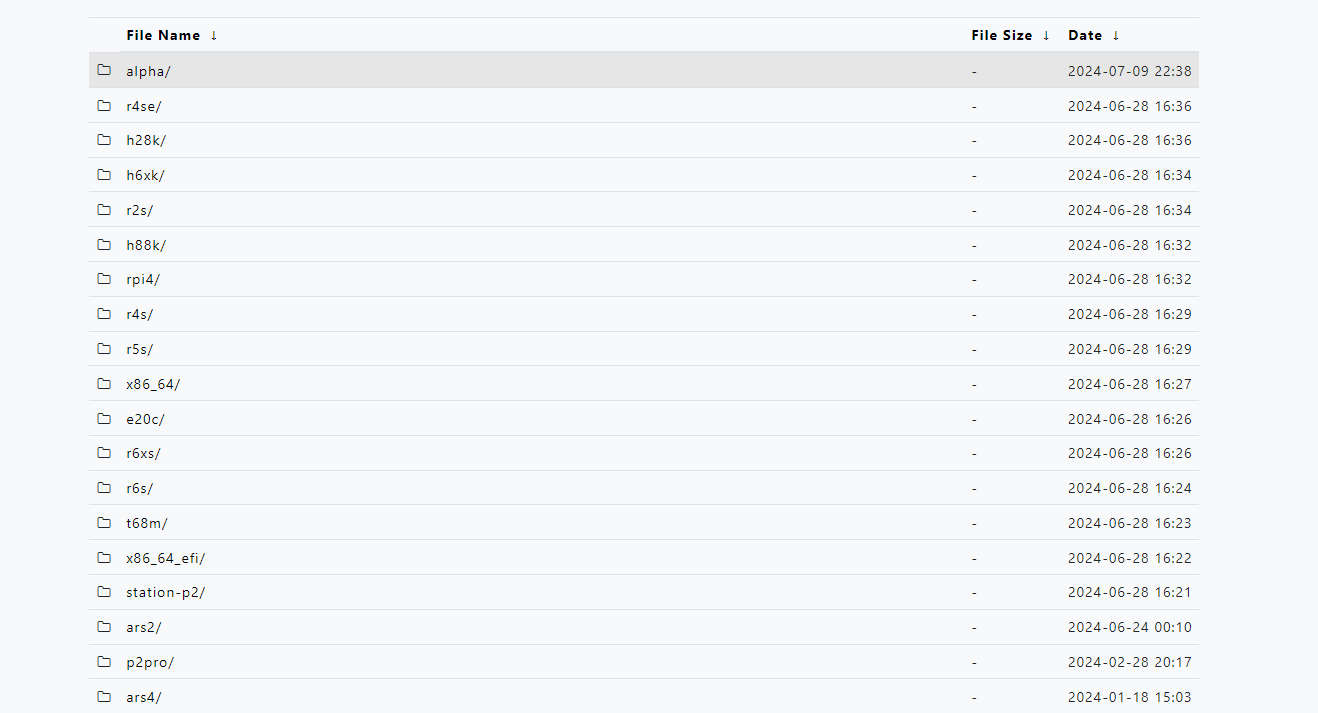
Task: Click the folder icon next to station-p2/
Action: [104, 592]
